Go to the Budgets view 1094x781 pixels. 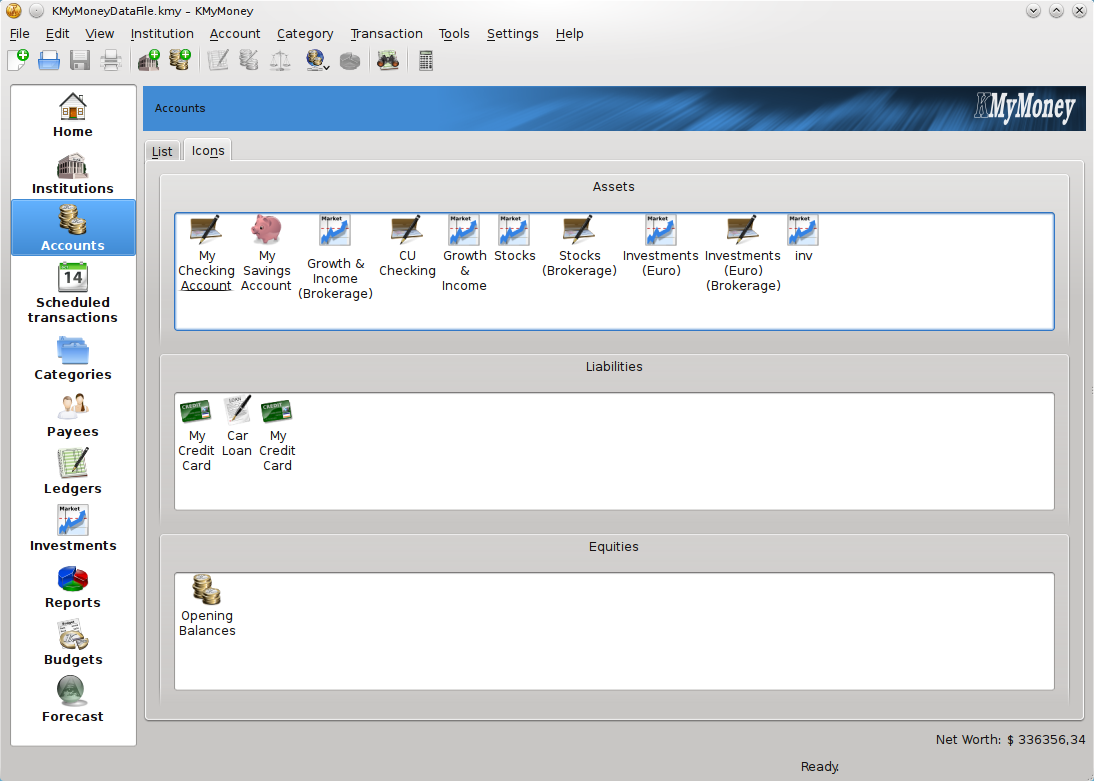[x=73, y=644]
